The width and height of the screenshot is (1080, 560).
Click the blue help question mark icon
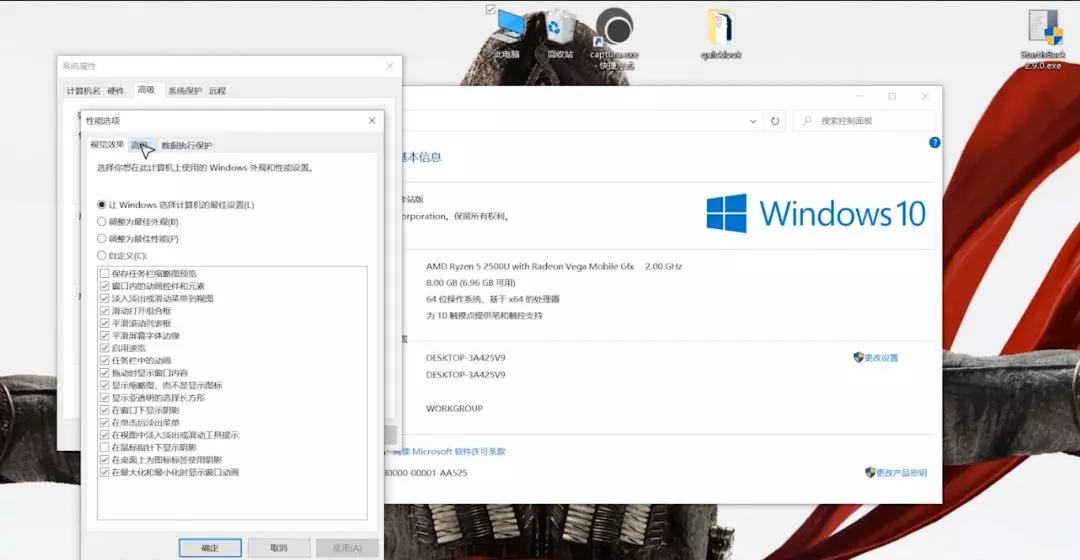coord(935,143)
